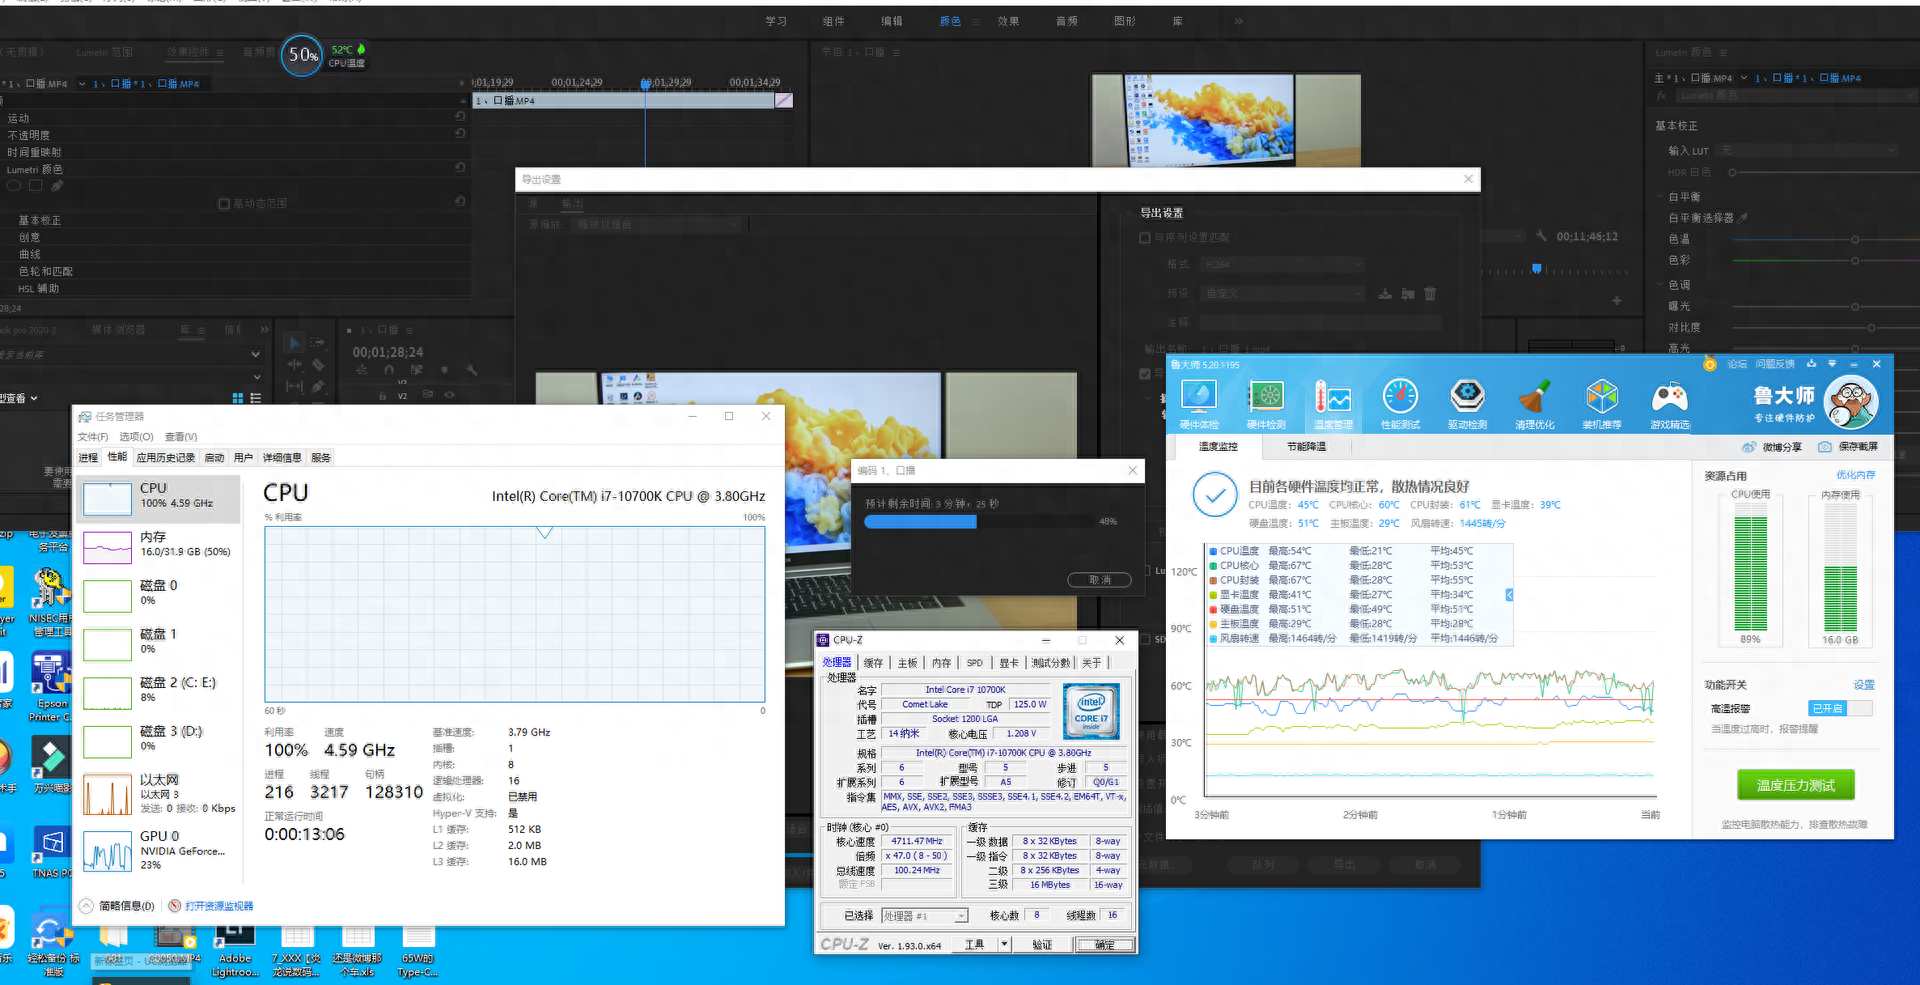This screenshot has width=1920, height=985.
Task: Select 以太网 in Task Manager list
Action: 160,795
